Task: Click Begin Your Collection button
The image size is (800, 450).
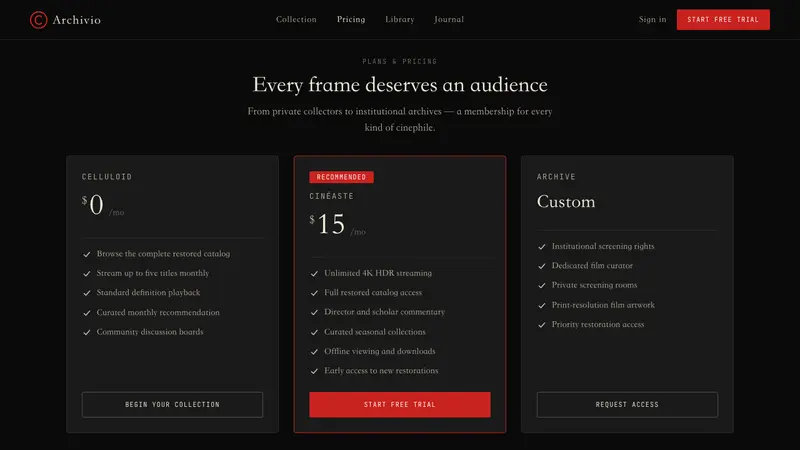Action: click(172, 405)
